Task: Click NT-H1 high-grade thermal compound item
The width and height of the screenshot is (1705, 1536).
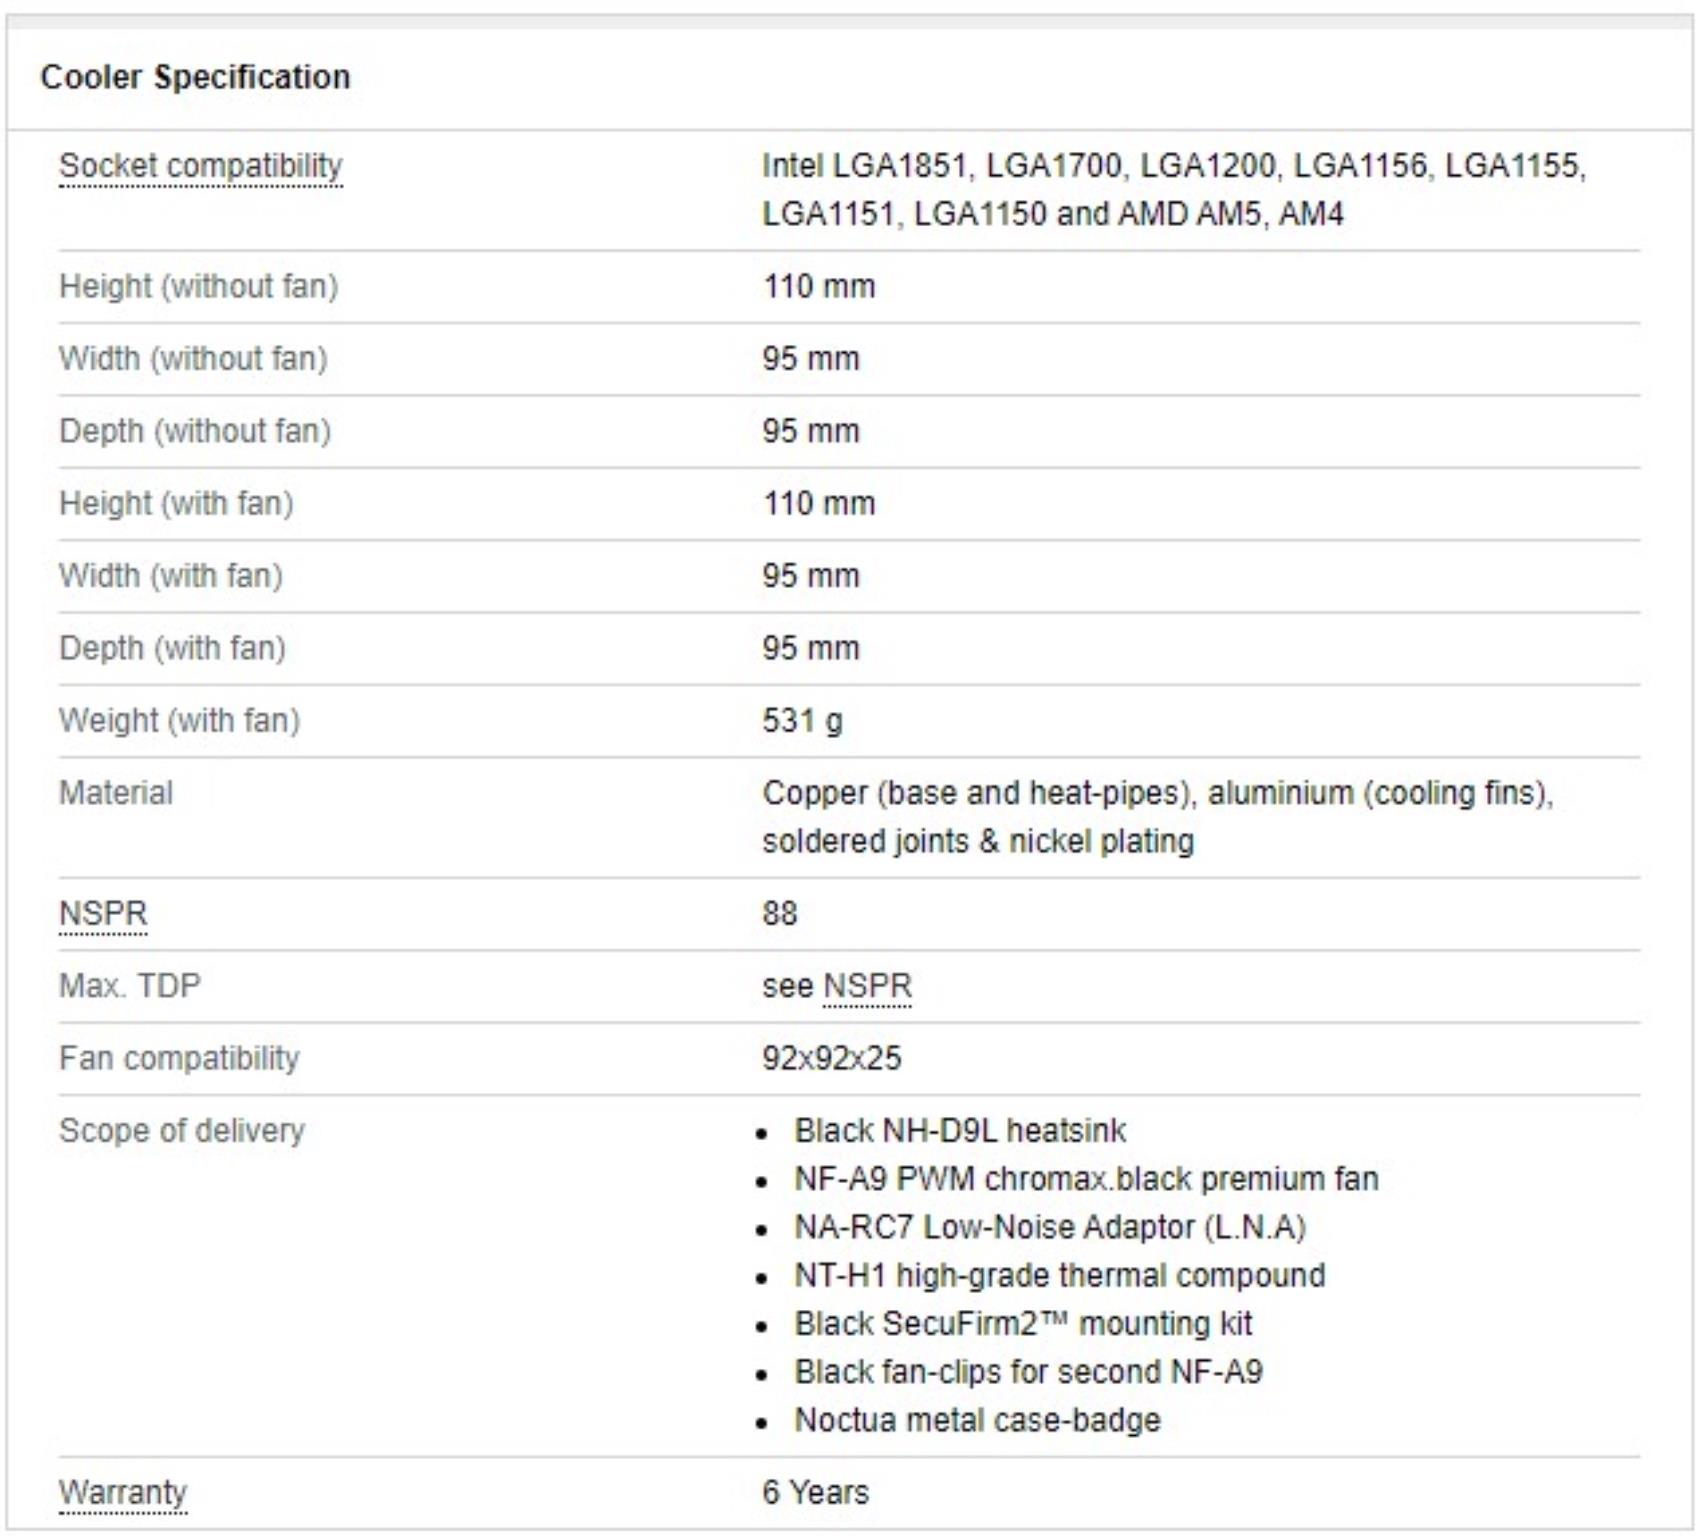Action: pos(1060,1275)
